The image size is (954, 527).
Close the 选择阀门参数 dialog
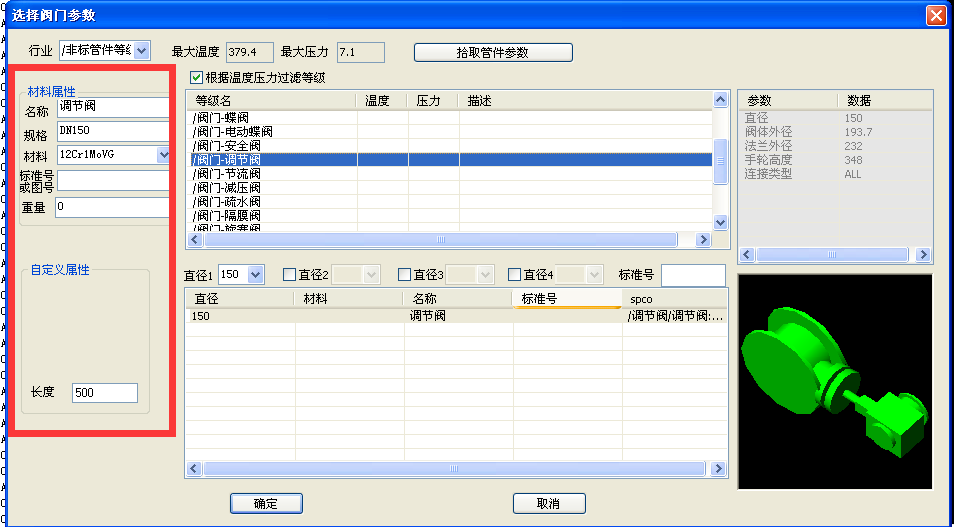(x=936, y=15)
